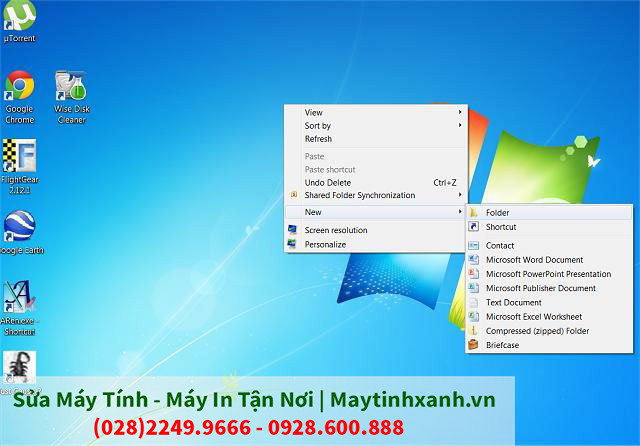This screenshot has width=640, height=446.
Task: Click the Shared Folder Synchronization icon
Action: pyautogui.click(x=293, y=195)
